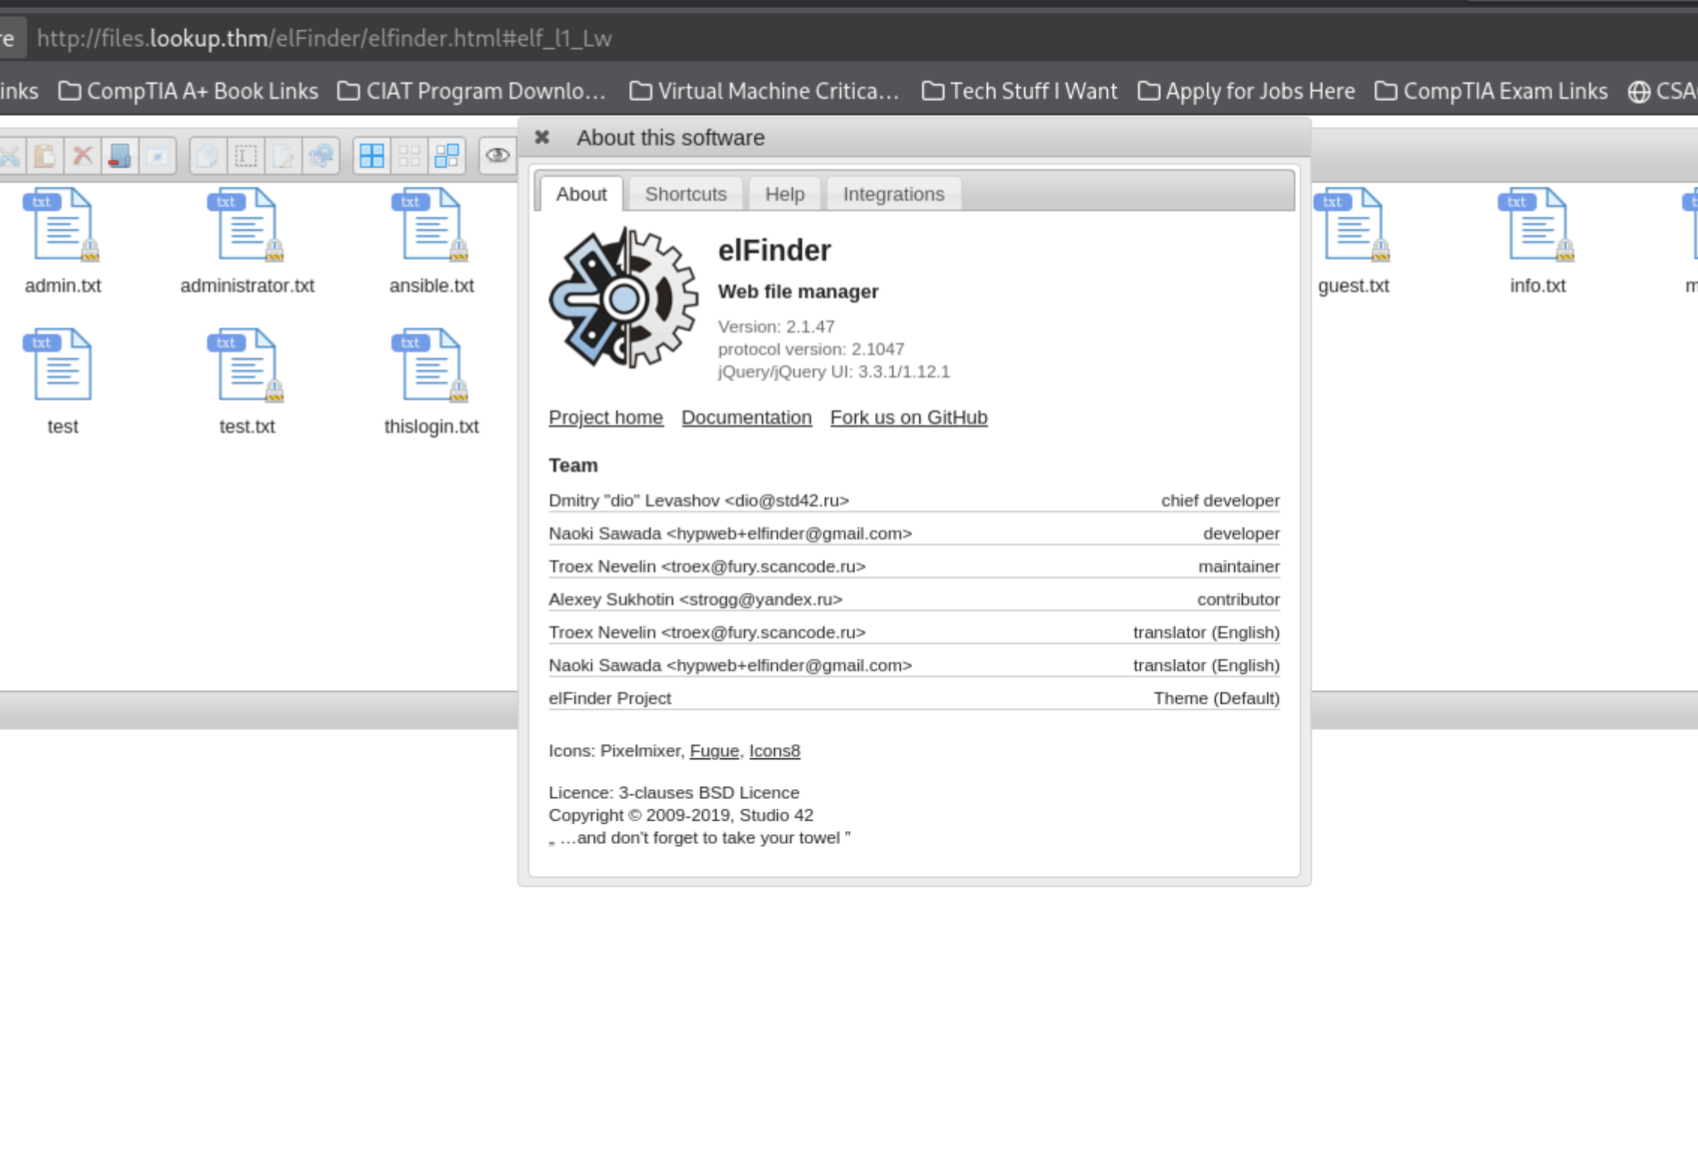1698x1170 pixels.
Task: Select the ansible.txt file icon
Action: pos(431,225)
